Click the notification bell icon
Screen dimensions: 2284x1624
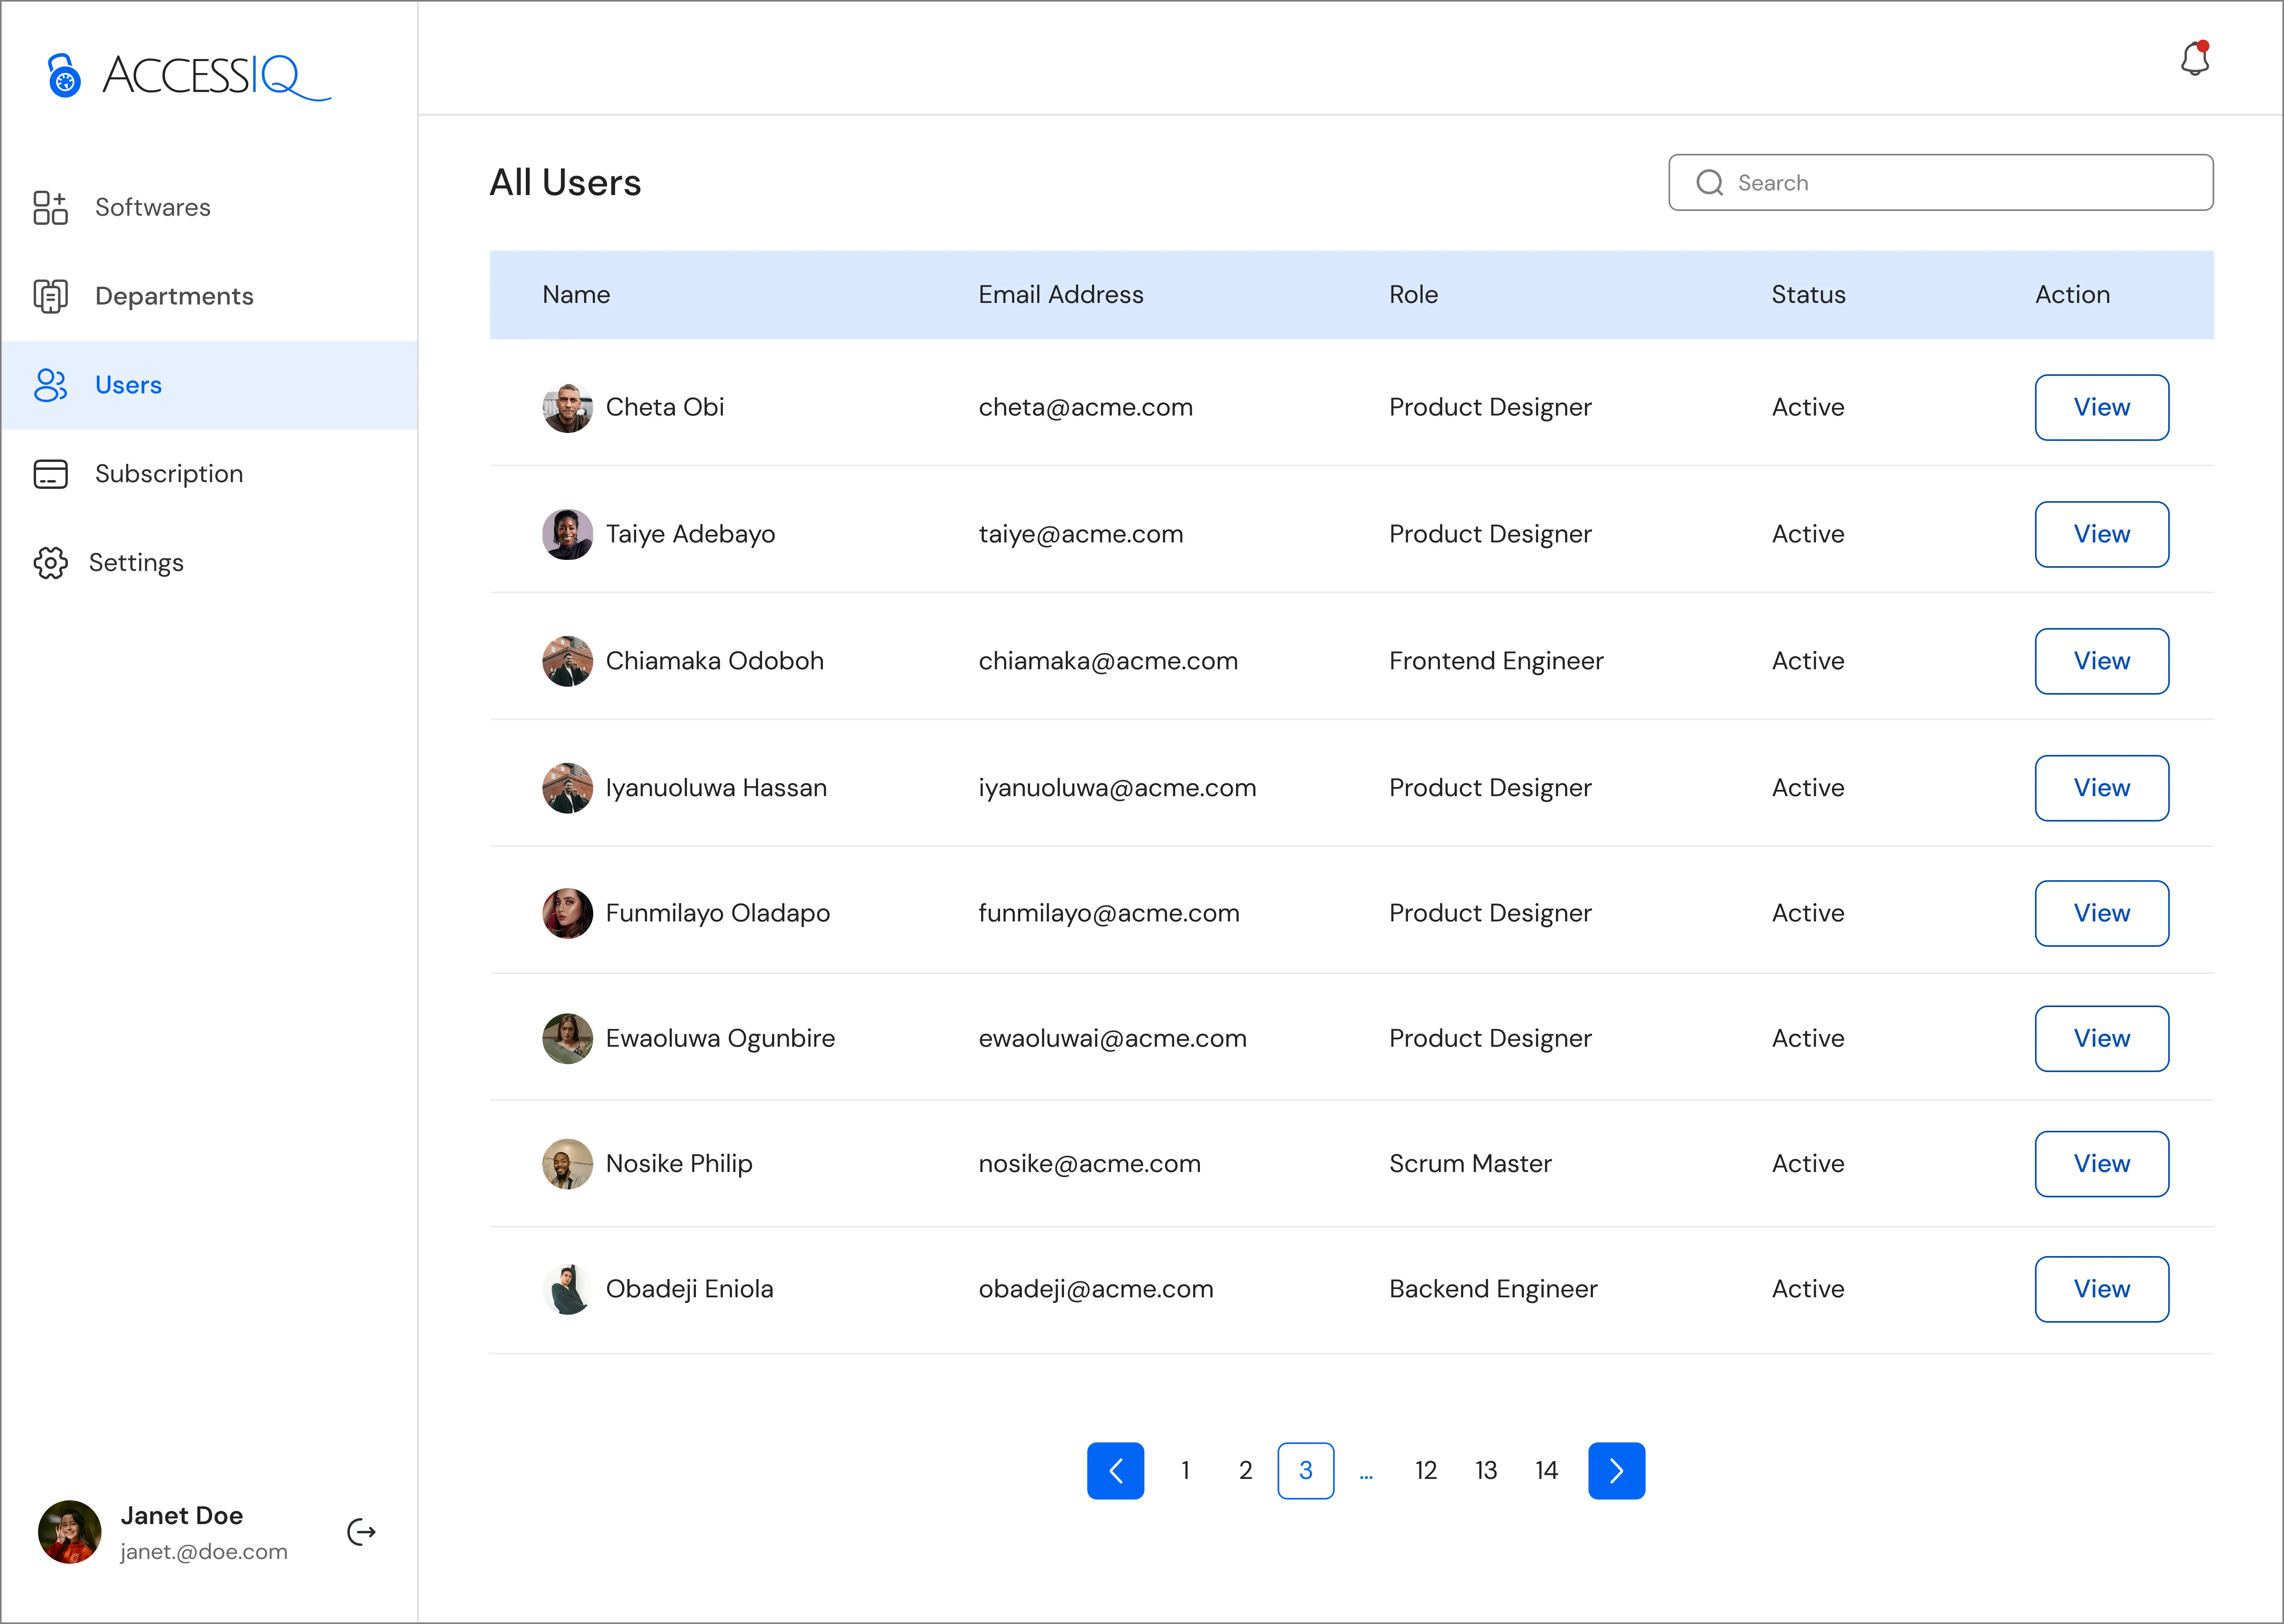click(x=2194, y=59)
